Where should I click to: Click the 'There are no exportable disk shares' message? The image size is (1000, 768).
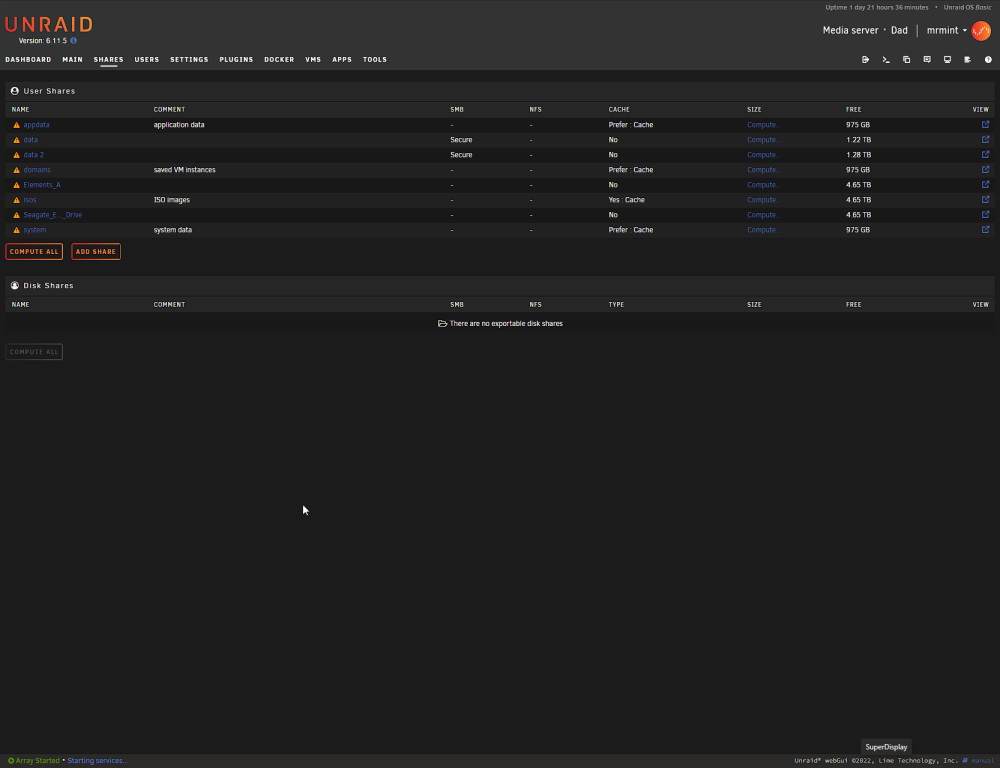(506, 323)
